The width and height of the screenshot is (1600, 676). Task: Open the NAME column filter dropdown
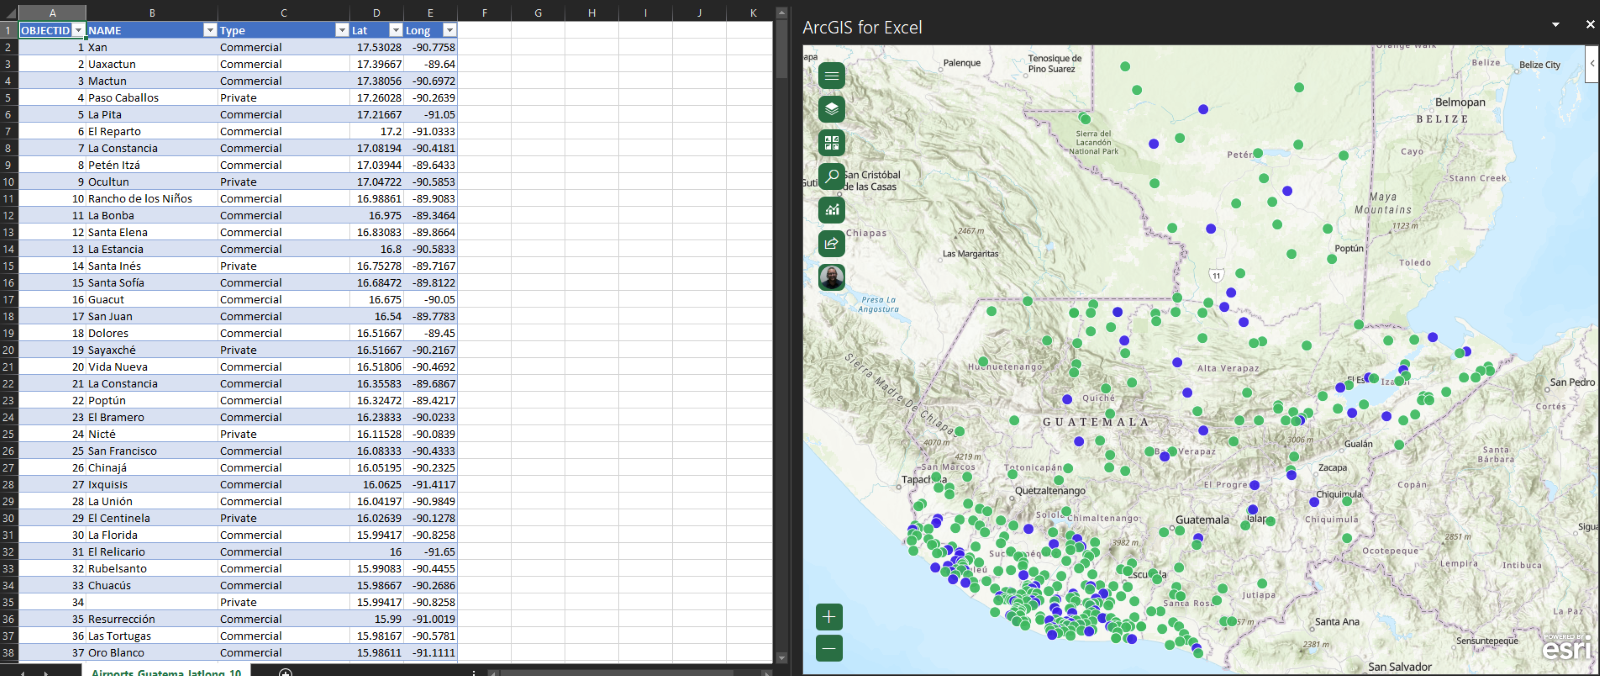tap(210, 31)
